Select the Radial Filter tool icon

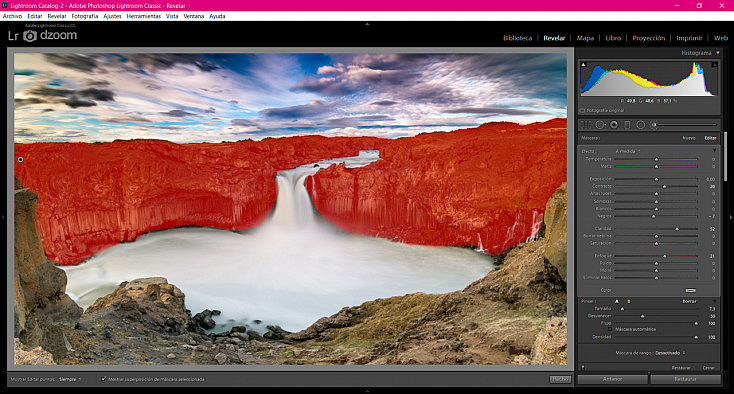pos(641,125)
